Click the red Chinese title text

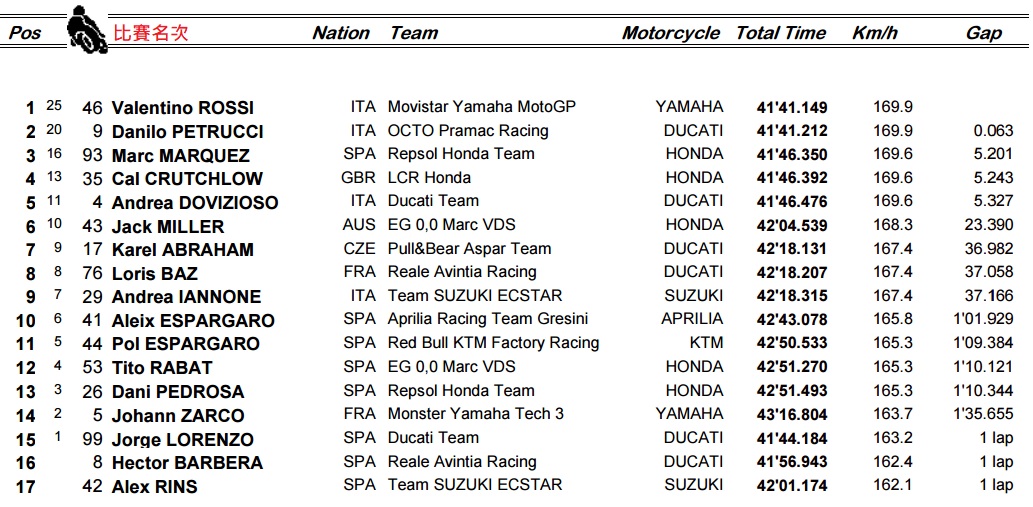coord(150,33)
